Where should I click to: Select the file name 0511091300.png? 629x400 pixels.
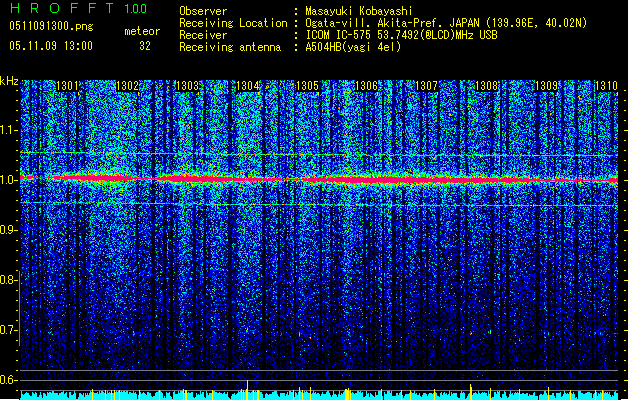point(51,27)
